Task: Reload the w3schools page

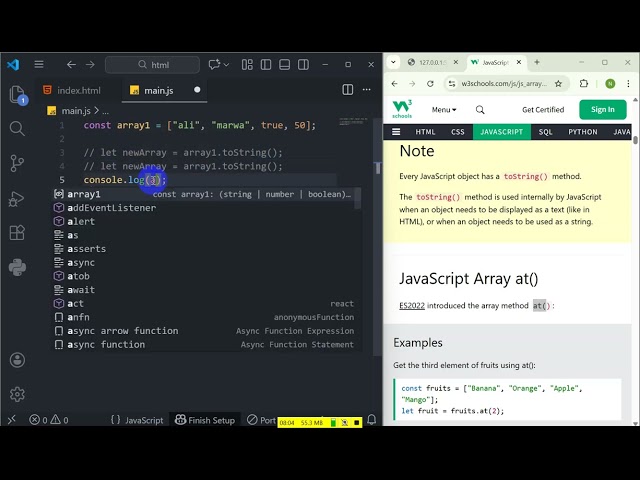Action: (x=430, y=84)
